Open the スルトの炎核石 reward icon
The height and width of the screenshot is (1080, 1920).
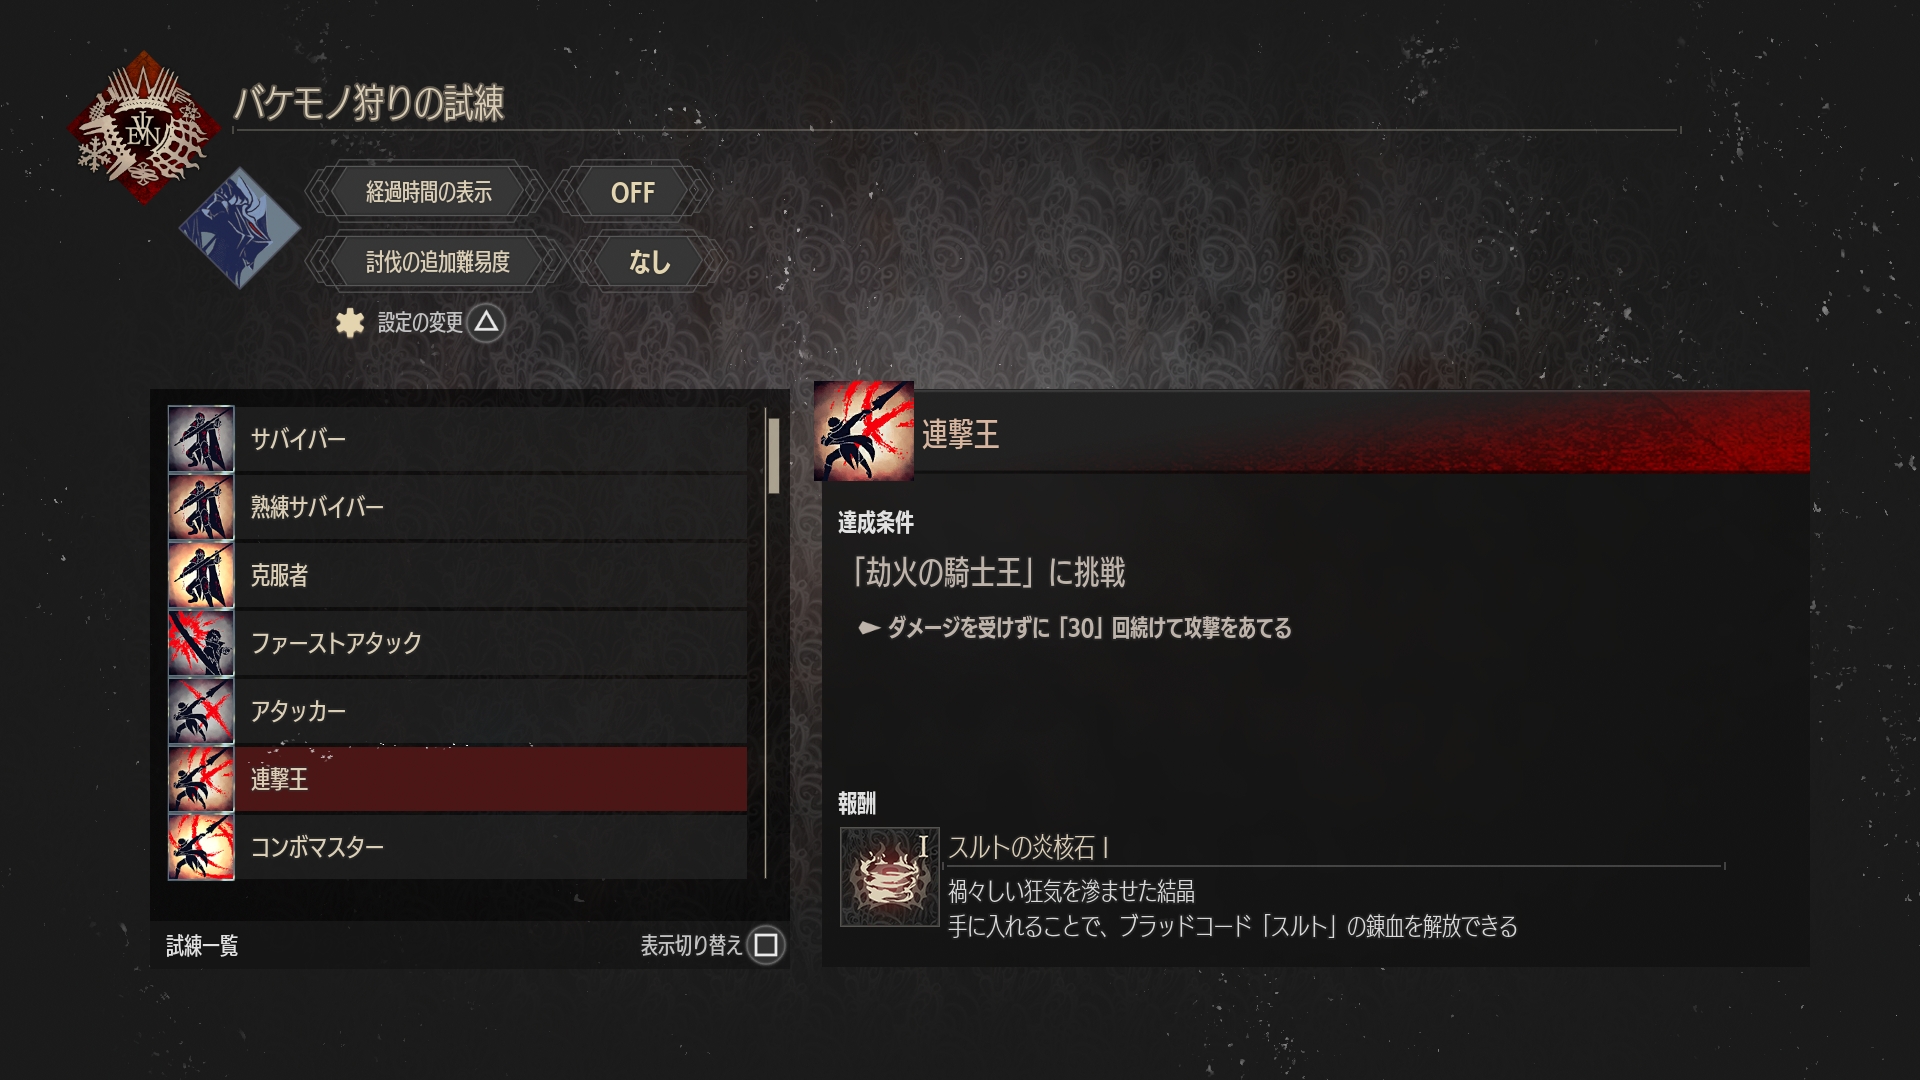[x=889, y=877]
